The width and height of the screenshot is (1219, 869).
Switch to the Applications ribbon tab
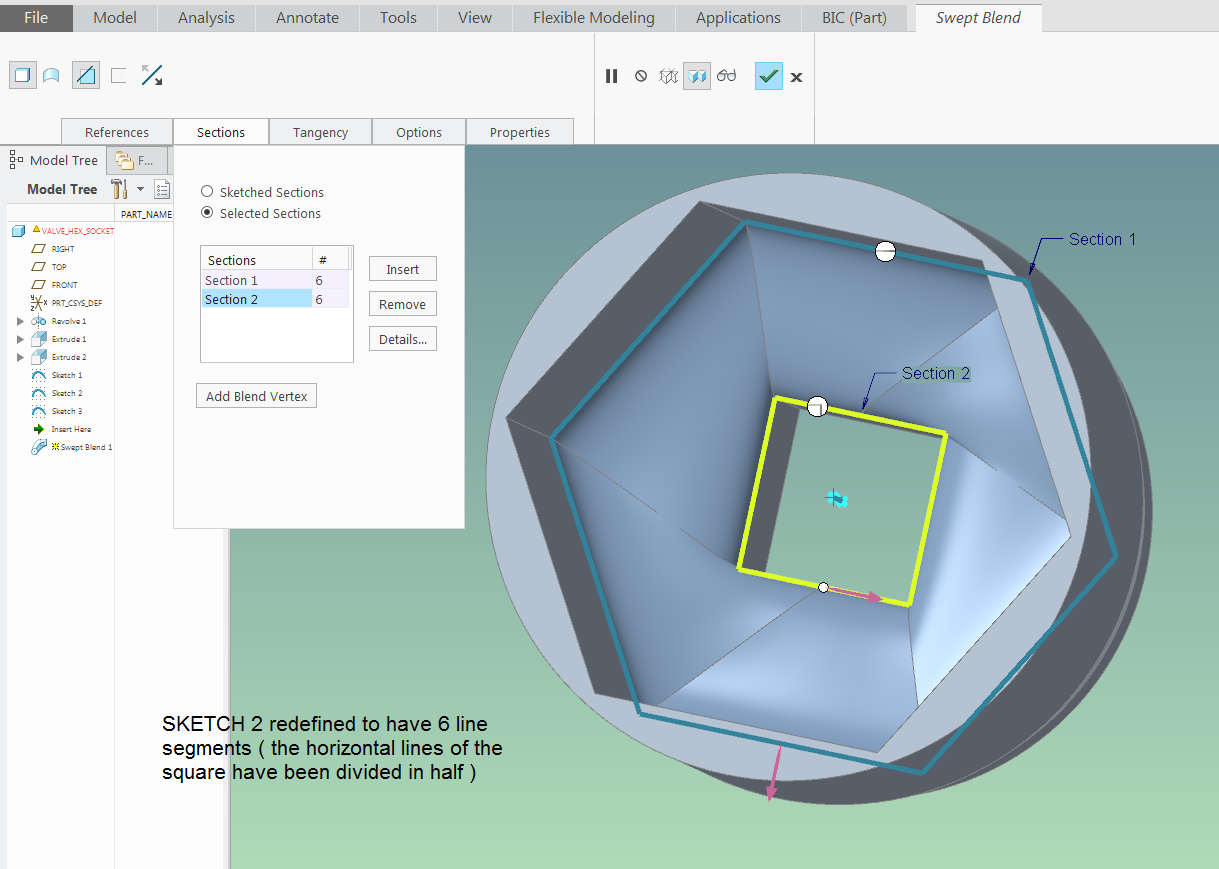coord(738,18)
